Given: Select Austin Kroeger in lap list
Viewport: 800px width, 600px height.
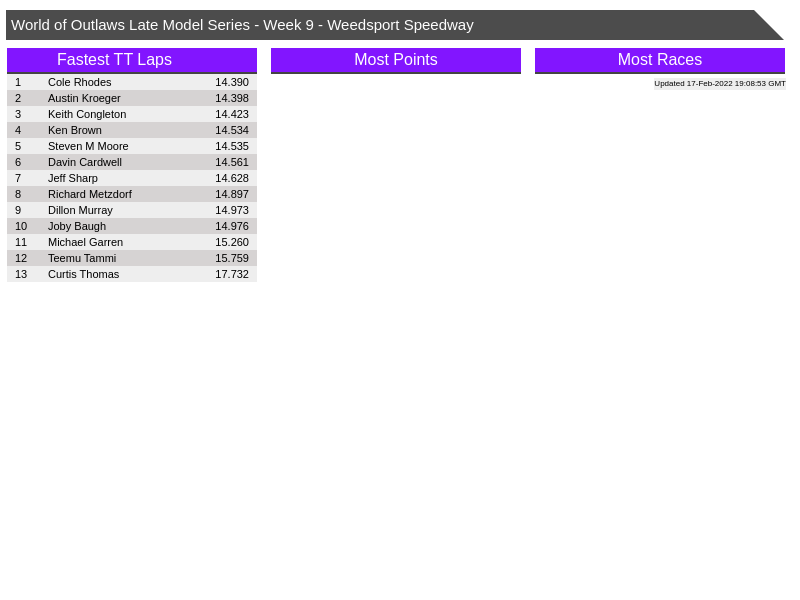Looking at the screenshot, I should [84, 98].
